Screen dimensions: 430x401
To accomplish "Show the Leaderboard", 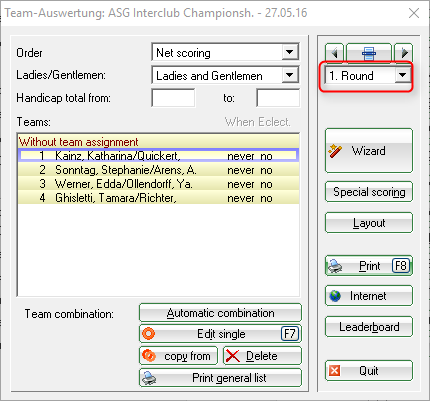I will (x=369, y=327).
